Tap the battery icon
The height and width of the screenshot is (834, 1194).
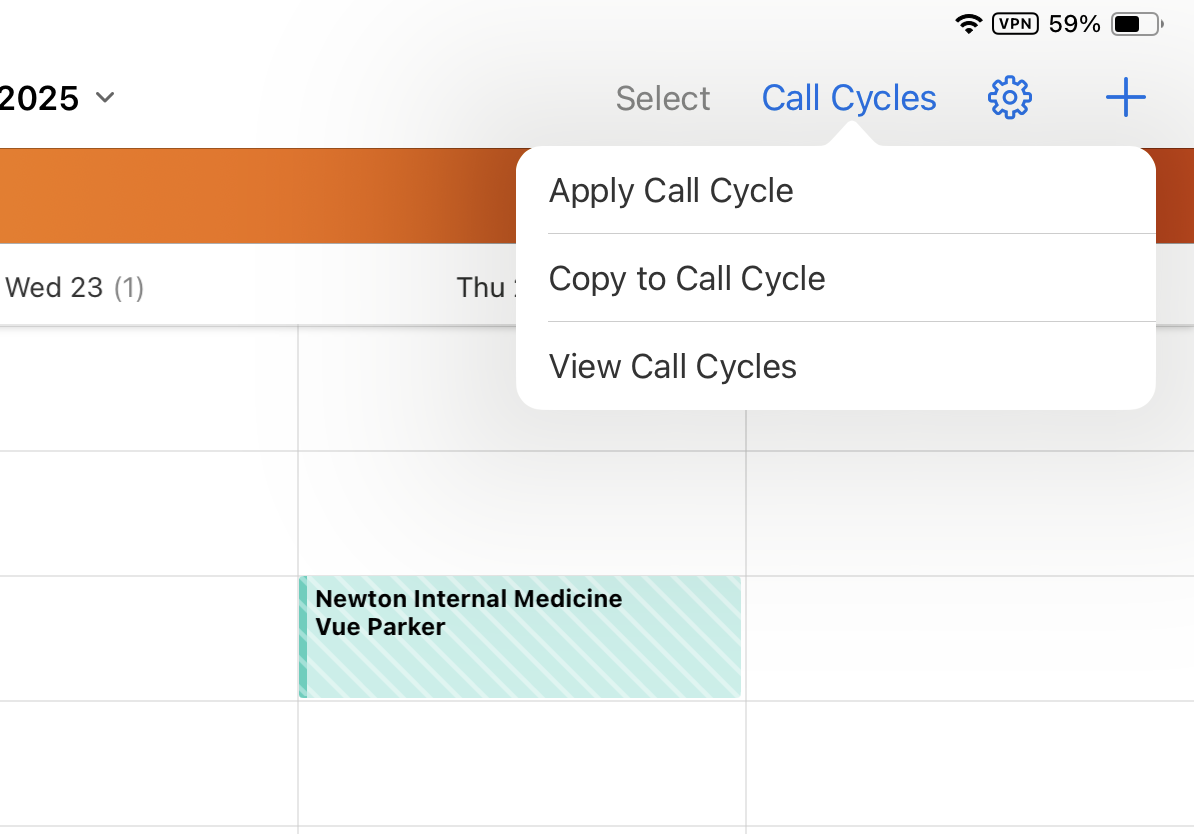pos(1136,24)
